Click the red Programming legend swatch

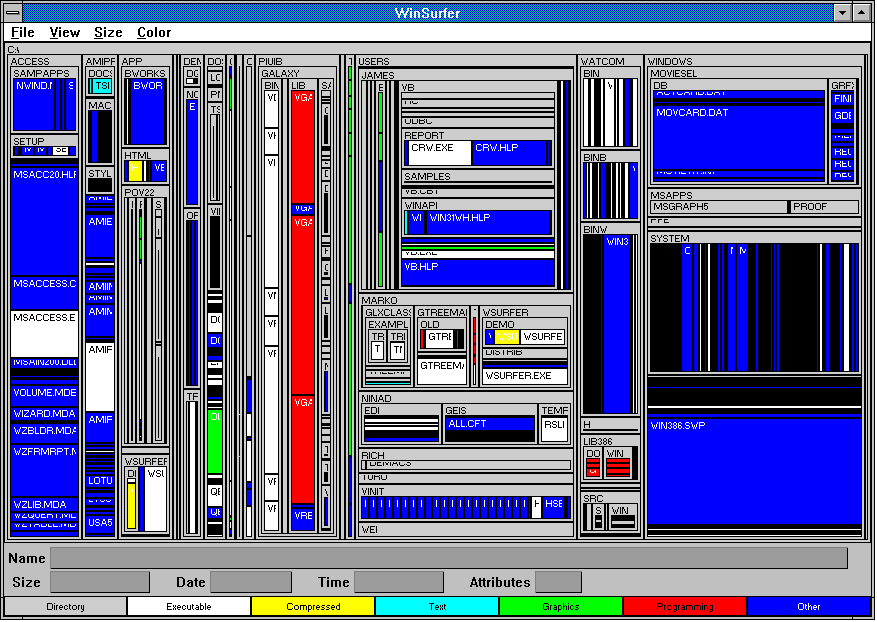tap(685, 606)
